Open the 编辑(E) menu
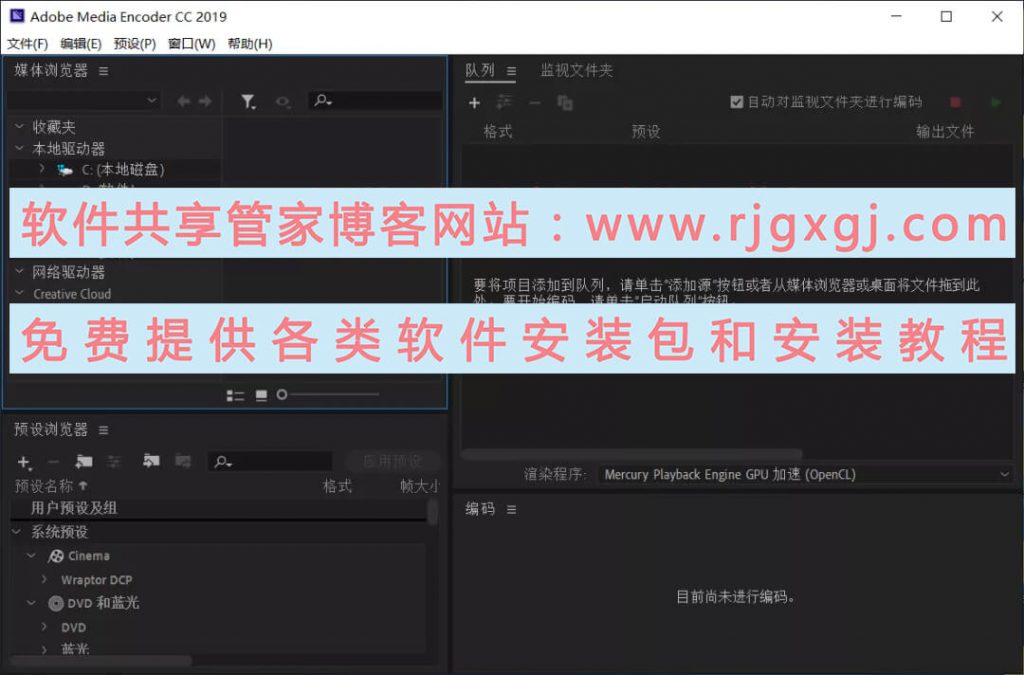1024x675 pixels. coord(81,44)
